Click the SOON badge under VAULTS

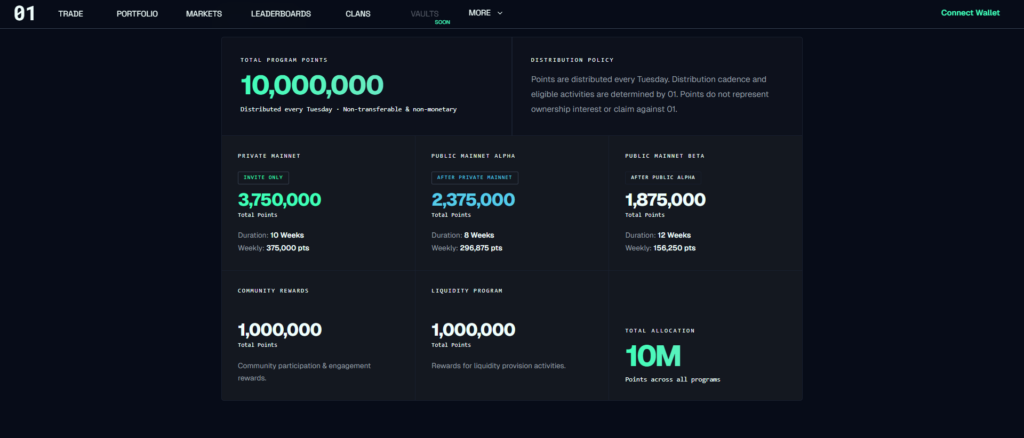(442, 22)
